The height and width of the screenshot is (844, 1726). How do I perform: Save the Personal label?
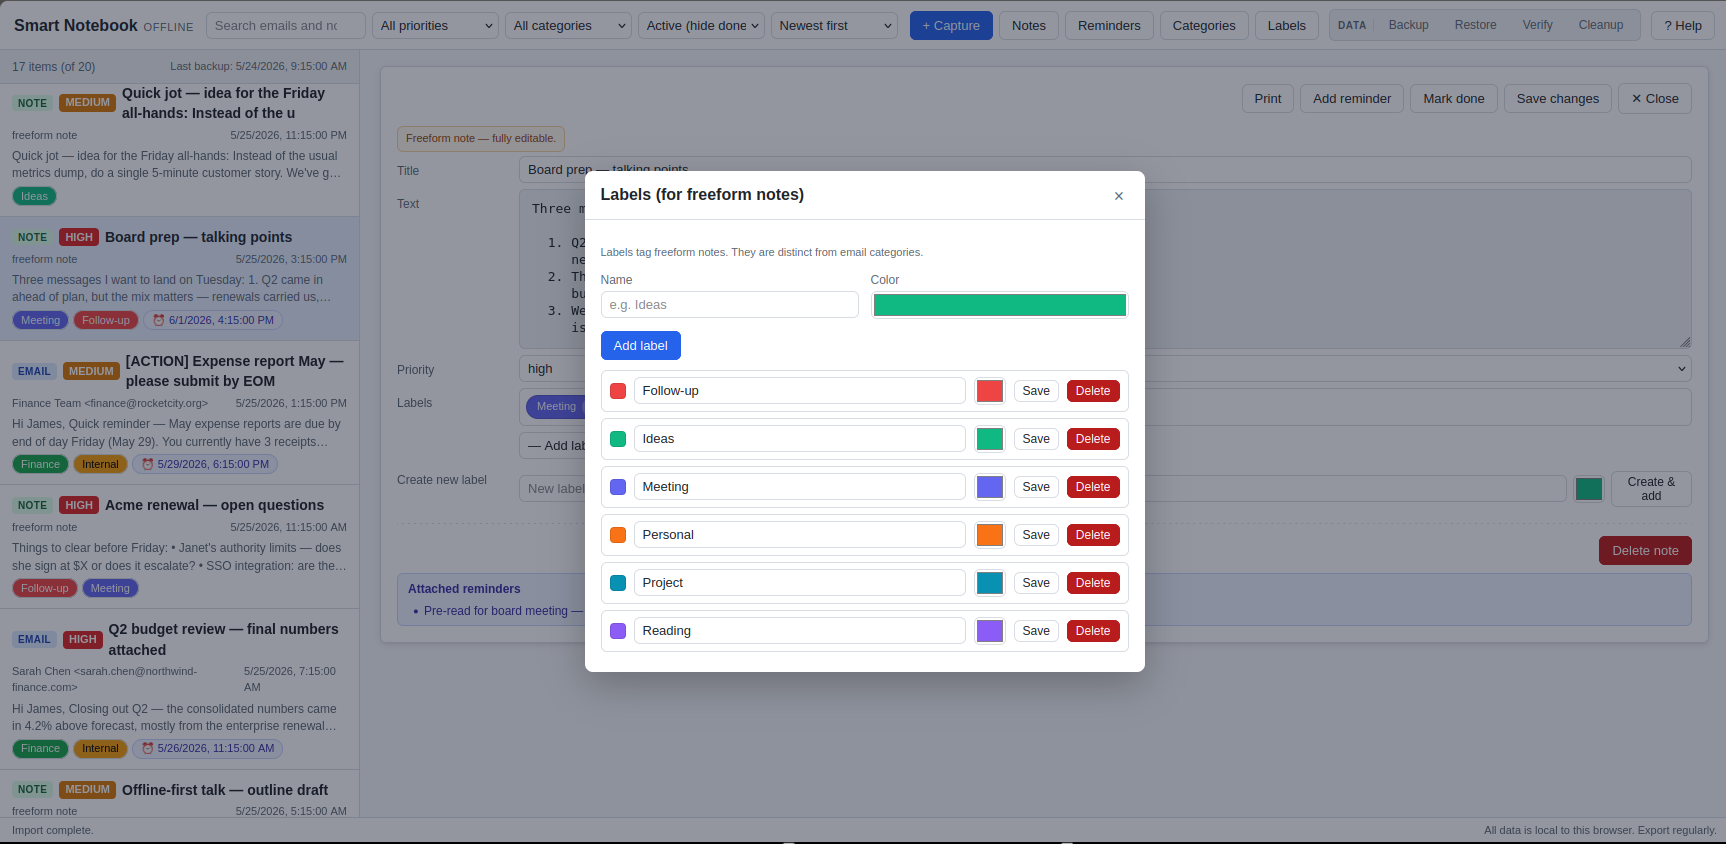[x=1036, y=535]
